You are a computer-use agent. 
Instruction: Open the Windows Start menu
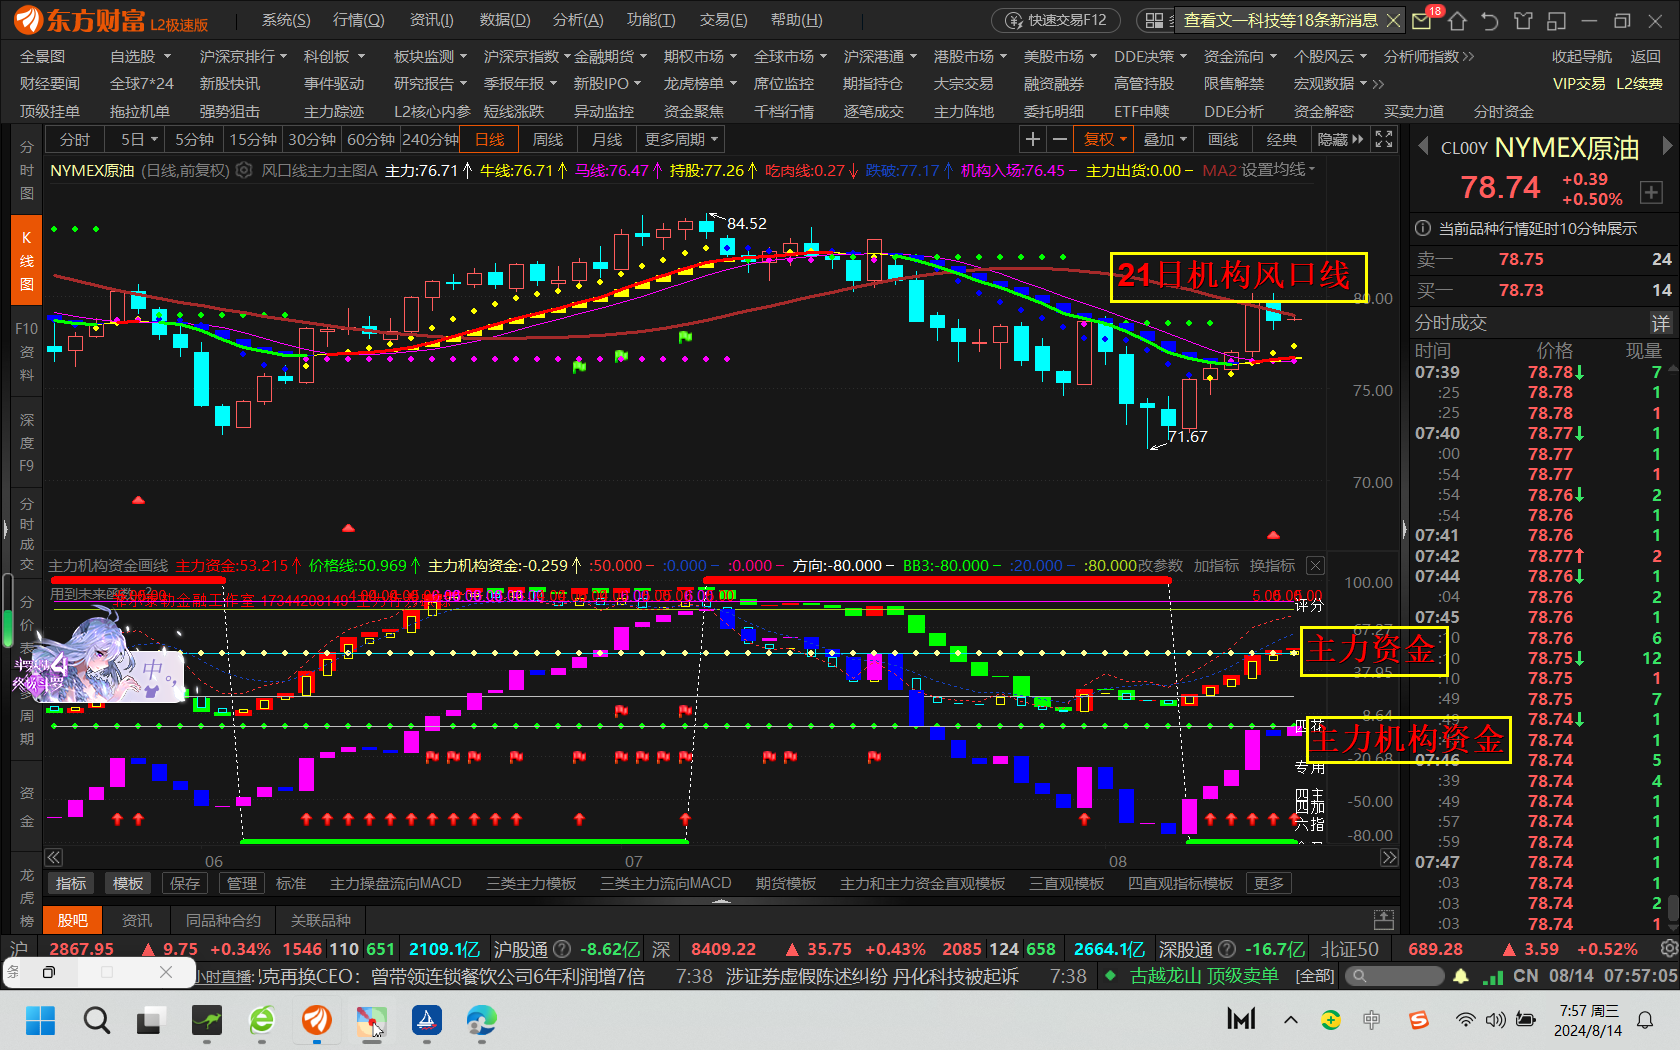click(x=40, y=1020)
